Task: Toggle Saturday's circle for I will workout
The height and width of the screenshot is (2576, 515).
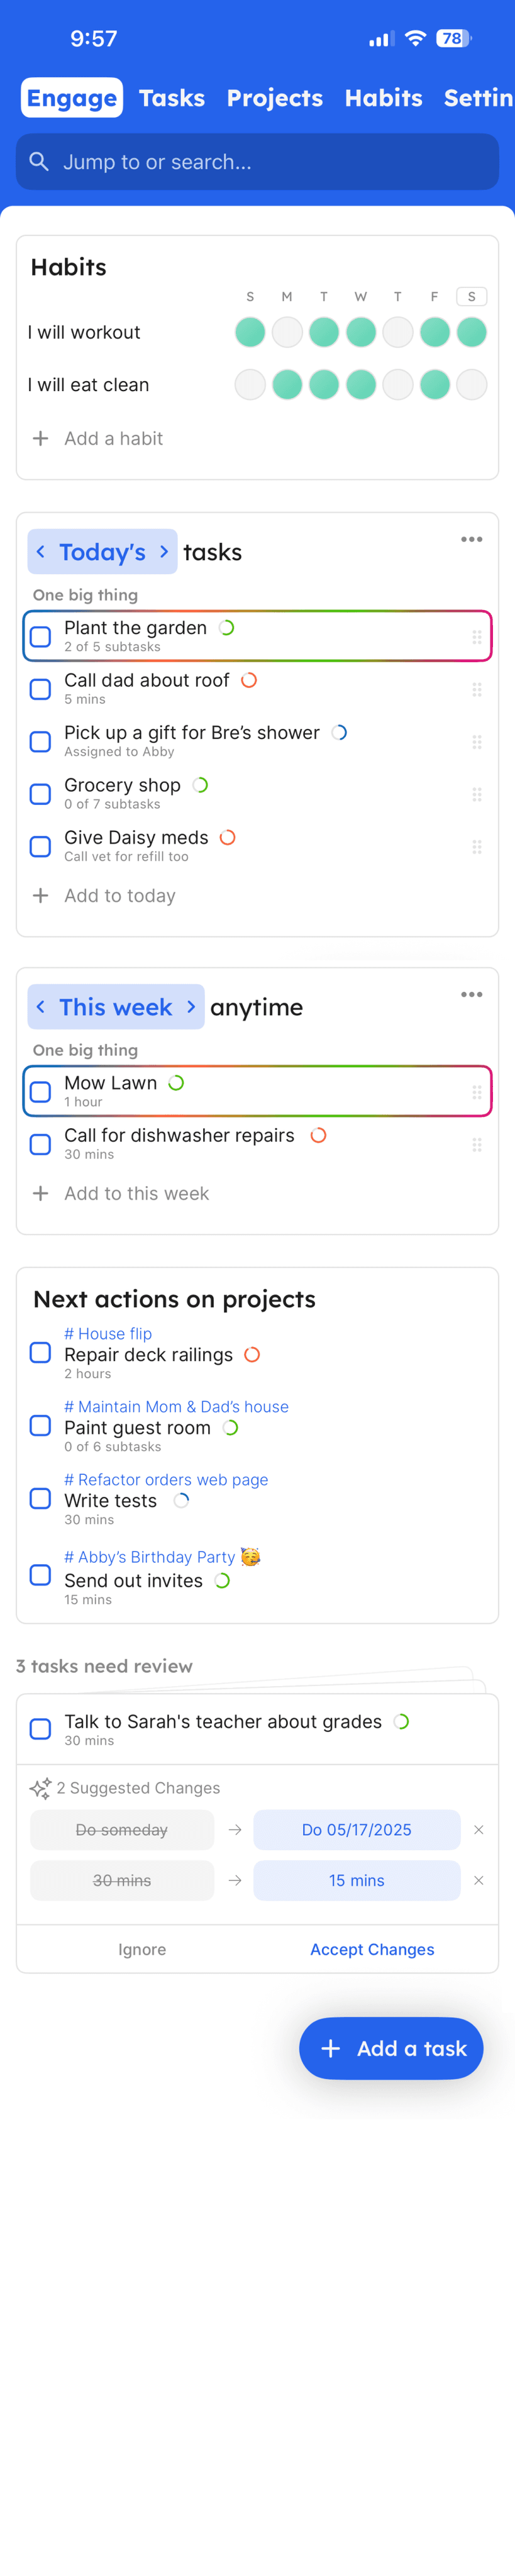Action: pos(471,331)
